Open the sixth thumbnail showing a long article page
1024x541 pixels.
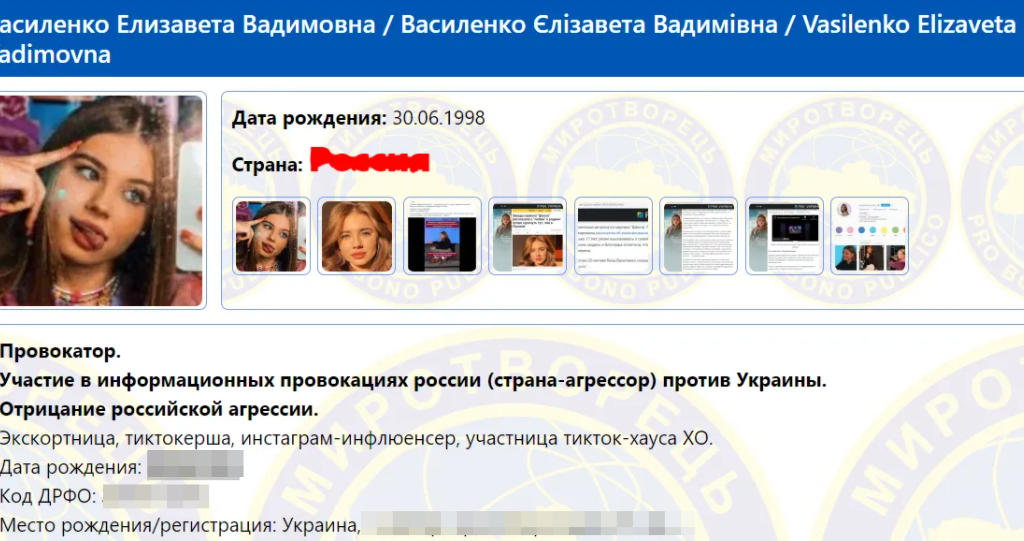698,236
